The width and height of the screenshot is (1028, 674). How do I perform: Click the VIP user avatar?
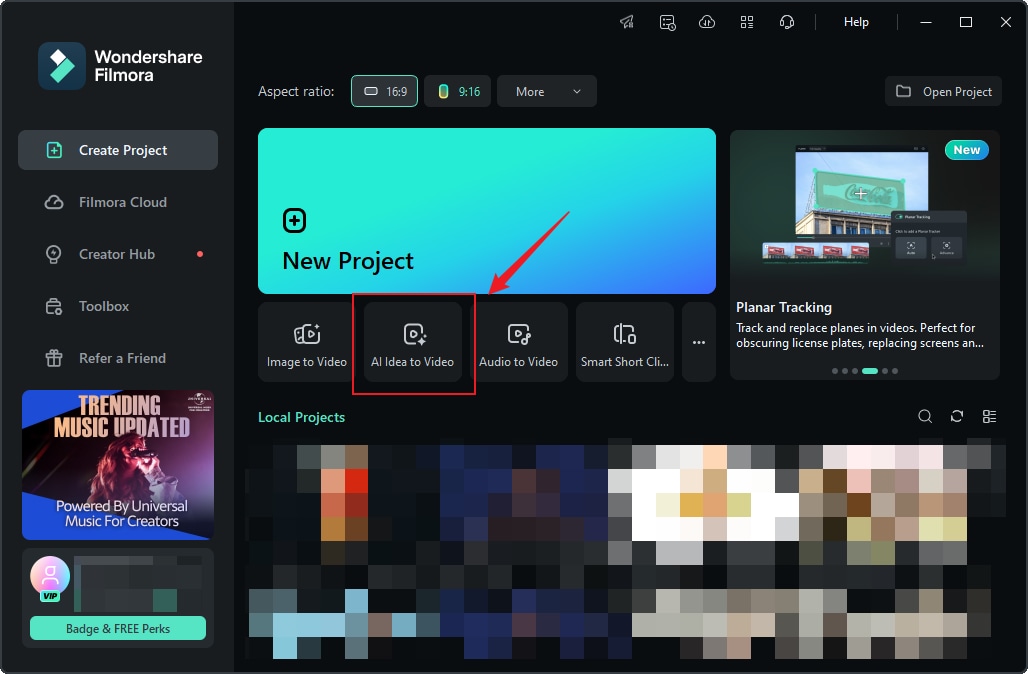[50, 578]
